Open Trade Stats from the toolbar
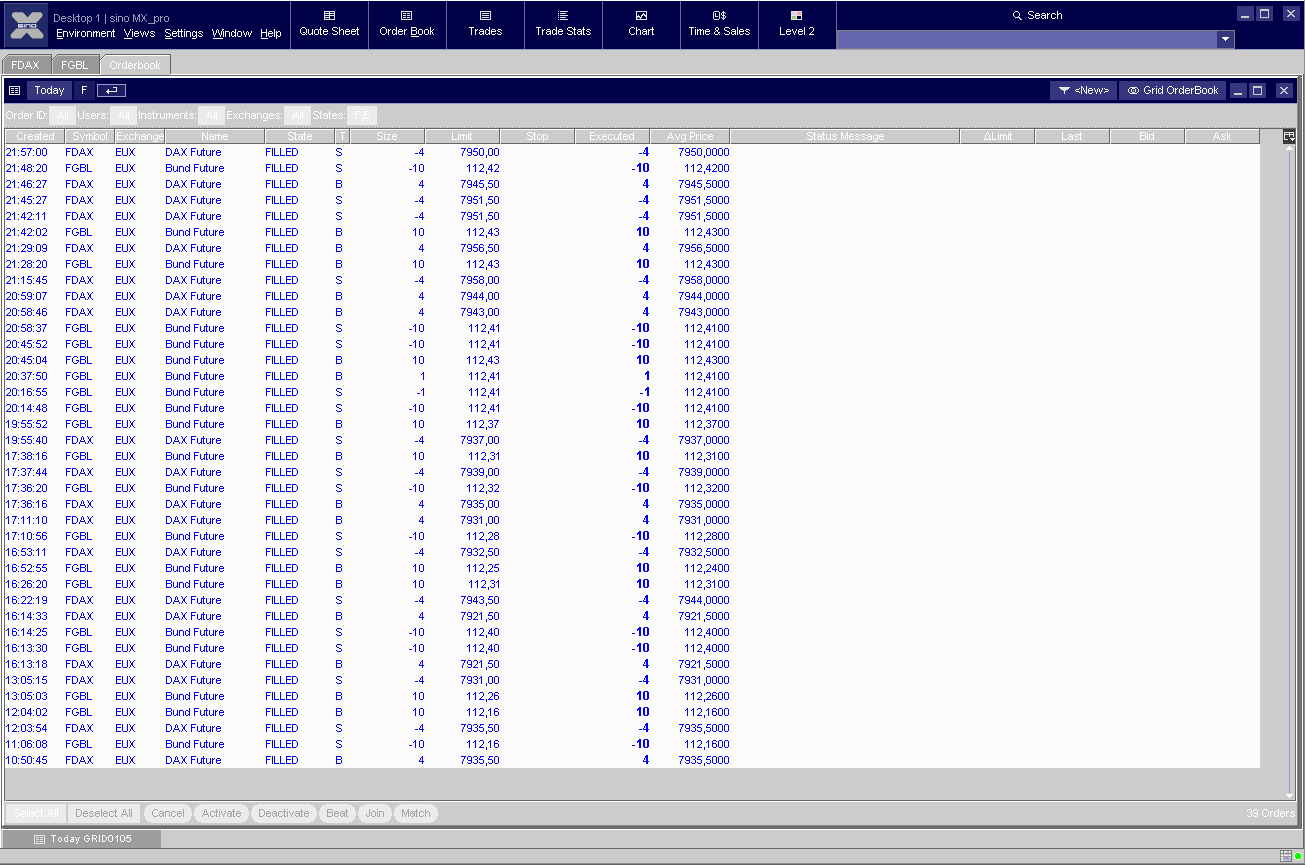1305x865 pixels. pyautogui.click(x=563, y=23)
